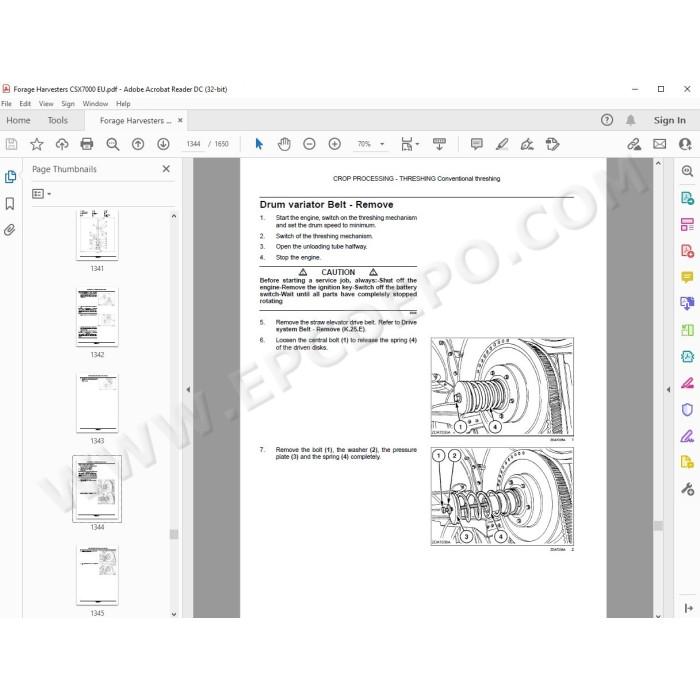Click the share with others person icon
Screen dimensions: 700x700
[x=685, y=144]
